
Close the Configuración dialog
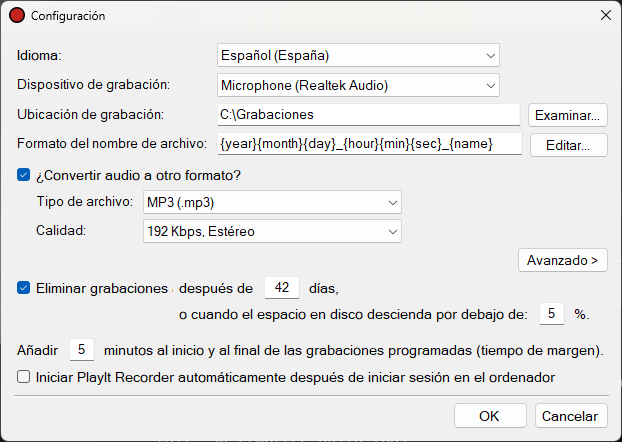(x=606, y=15)
